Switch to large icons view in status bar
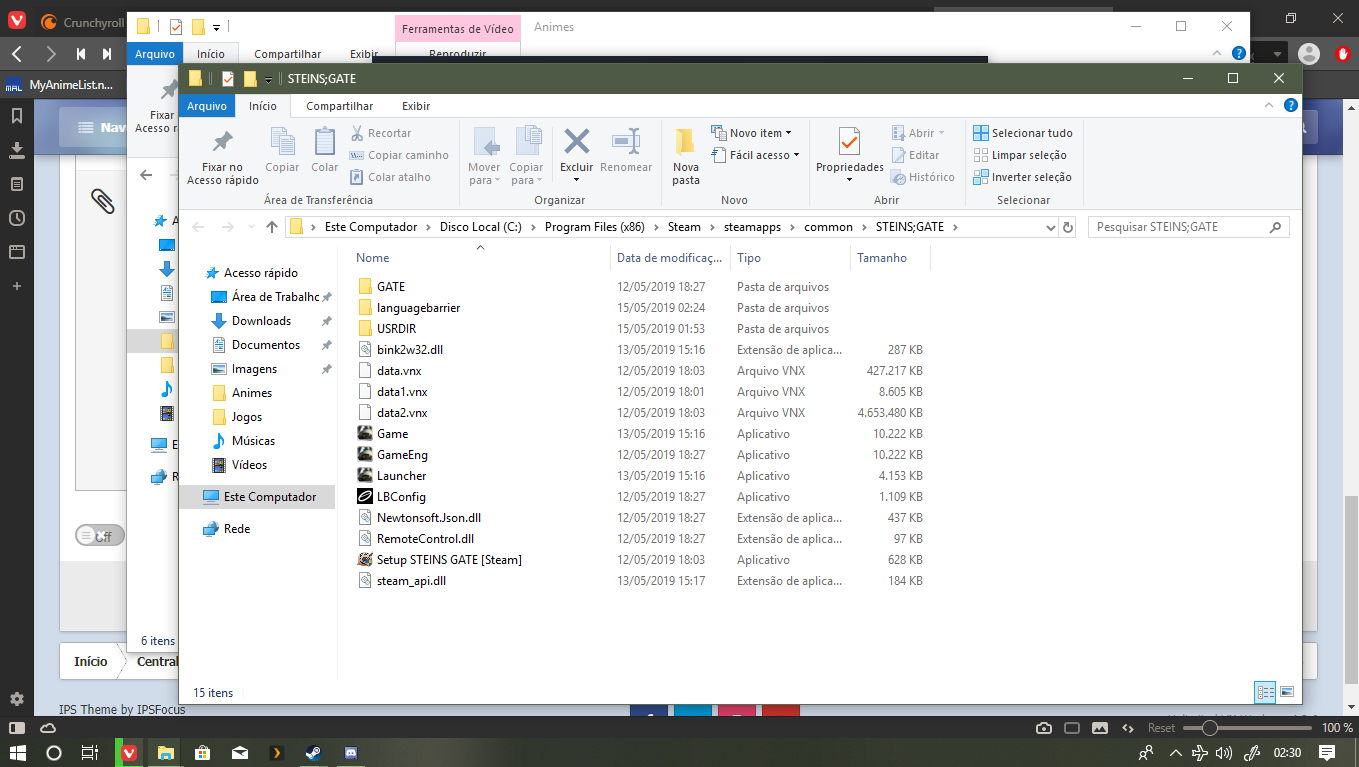The image size is (1359, 767). click(x=1287, y=692)
